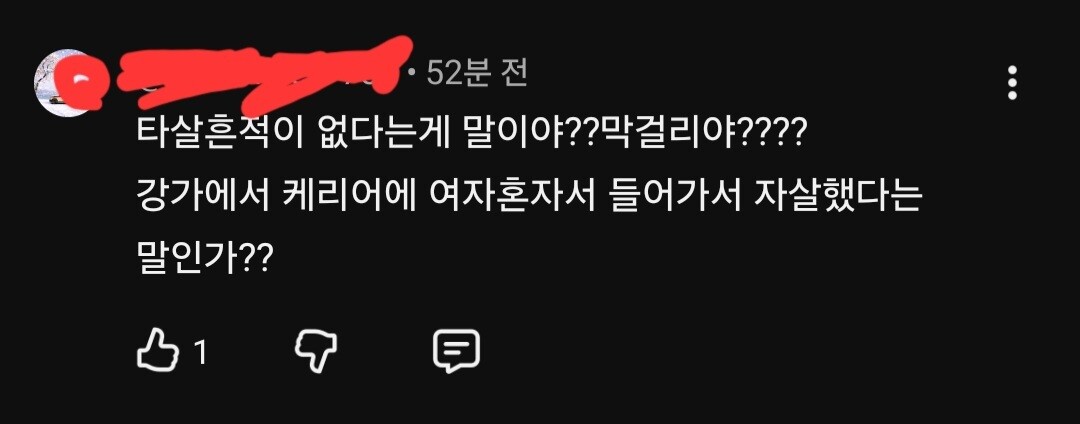This screenshot has width=1080, height=424.
Task: Open the three-dot comment options menu
Action: click(x=1012, y=84)
